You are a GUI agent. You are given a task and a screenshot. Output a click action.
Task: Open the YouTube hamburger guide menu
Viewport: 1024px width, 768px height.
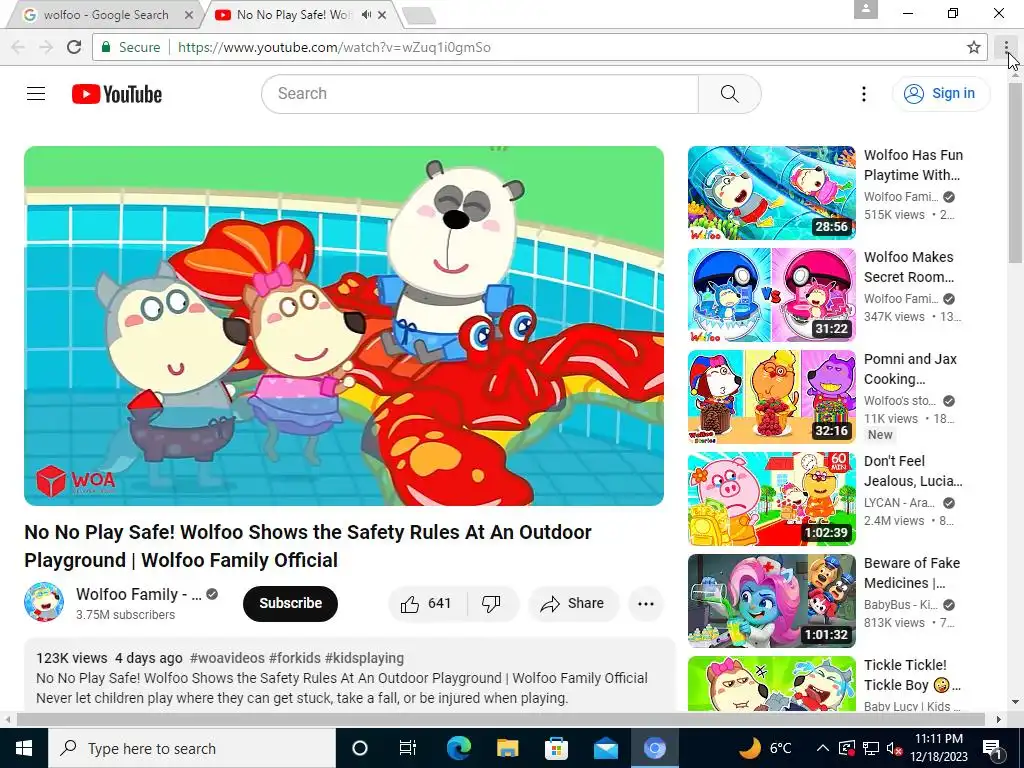point(36,94)
